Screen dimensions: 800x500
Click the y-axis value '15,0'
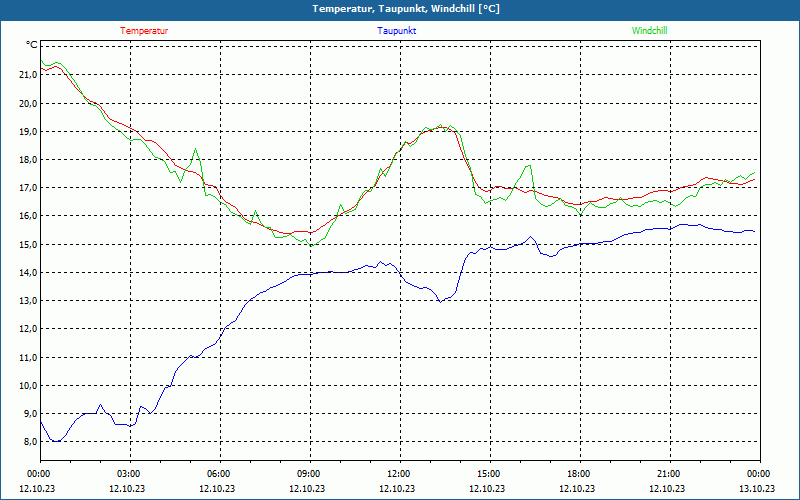(29, 245)
